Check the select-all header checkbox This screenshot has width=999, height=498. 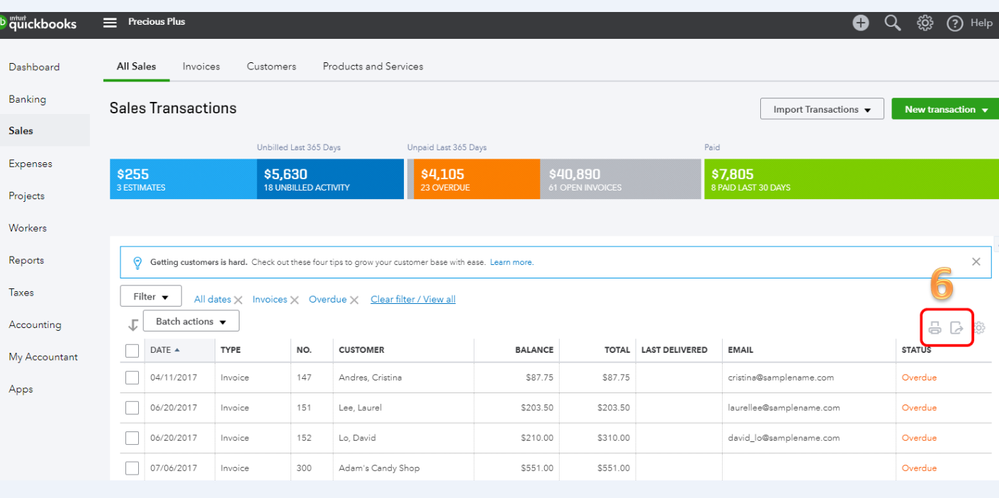pos(132,350)
